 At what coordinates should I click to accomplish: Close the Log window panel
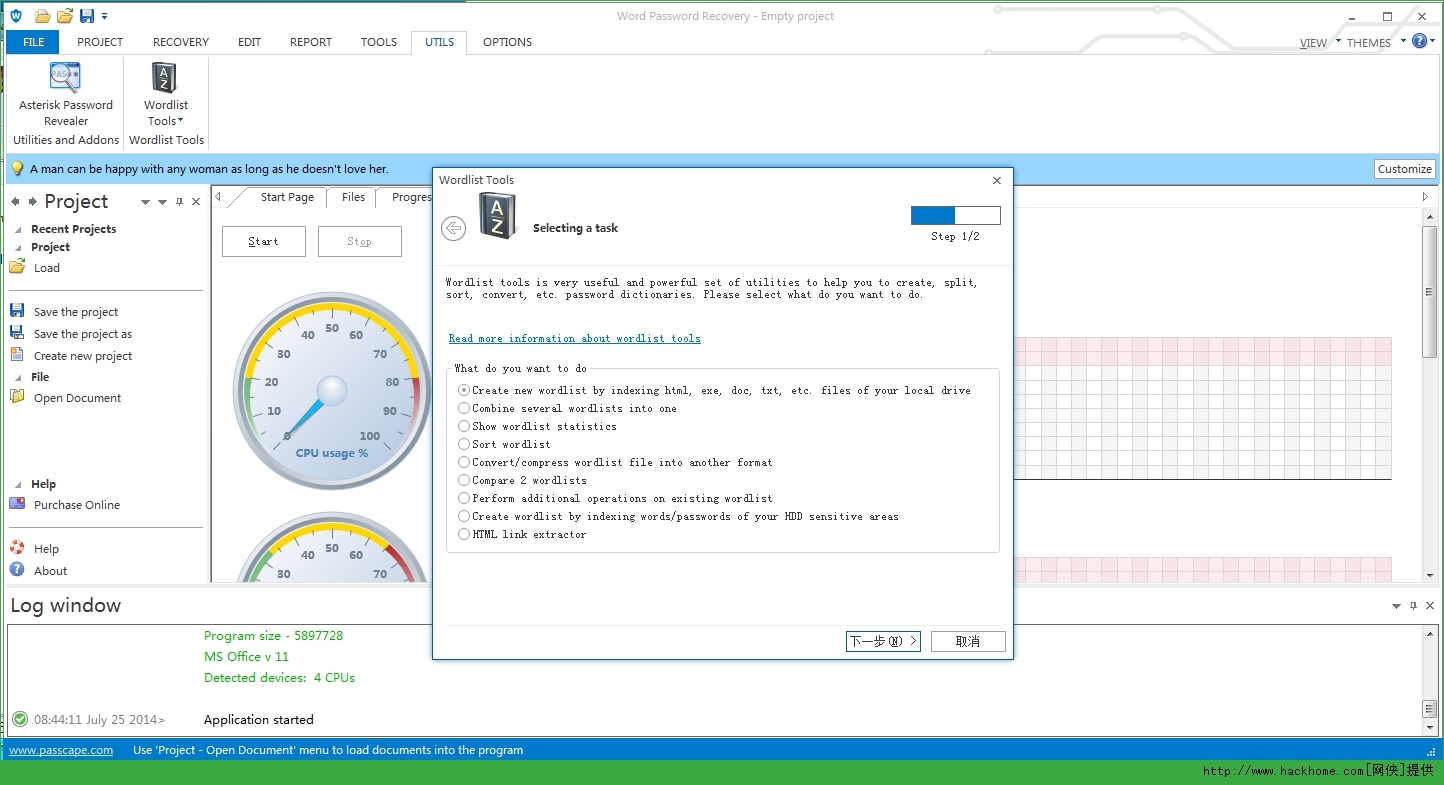point(1430,606)
